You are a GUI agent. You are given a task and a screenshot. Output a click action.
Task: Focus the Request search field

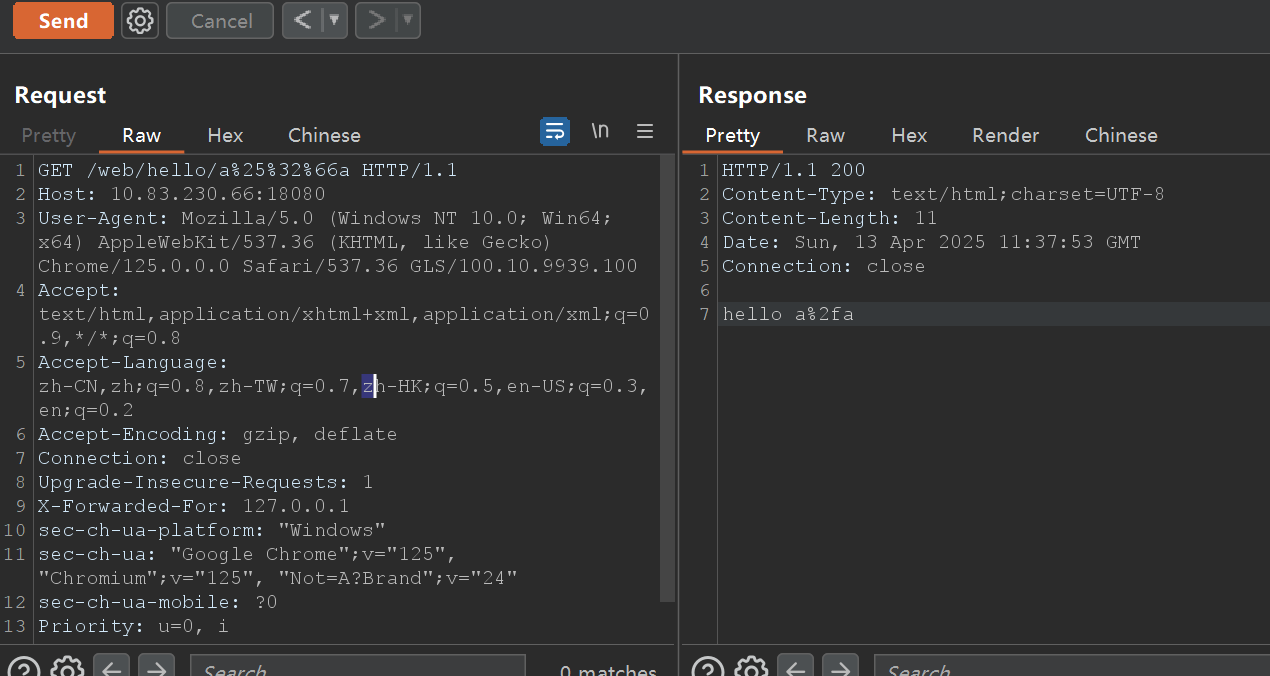tap(357, 667)
